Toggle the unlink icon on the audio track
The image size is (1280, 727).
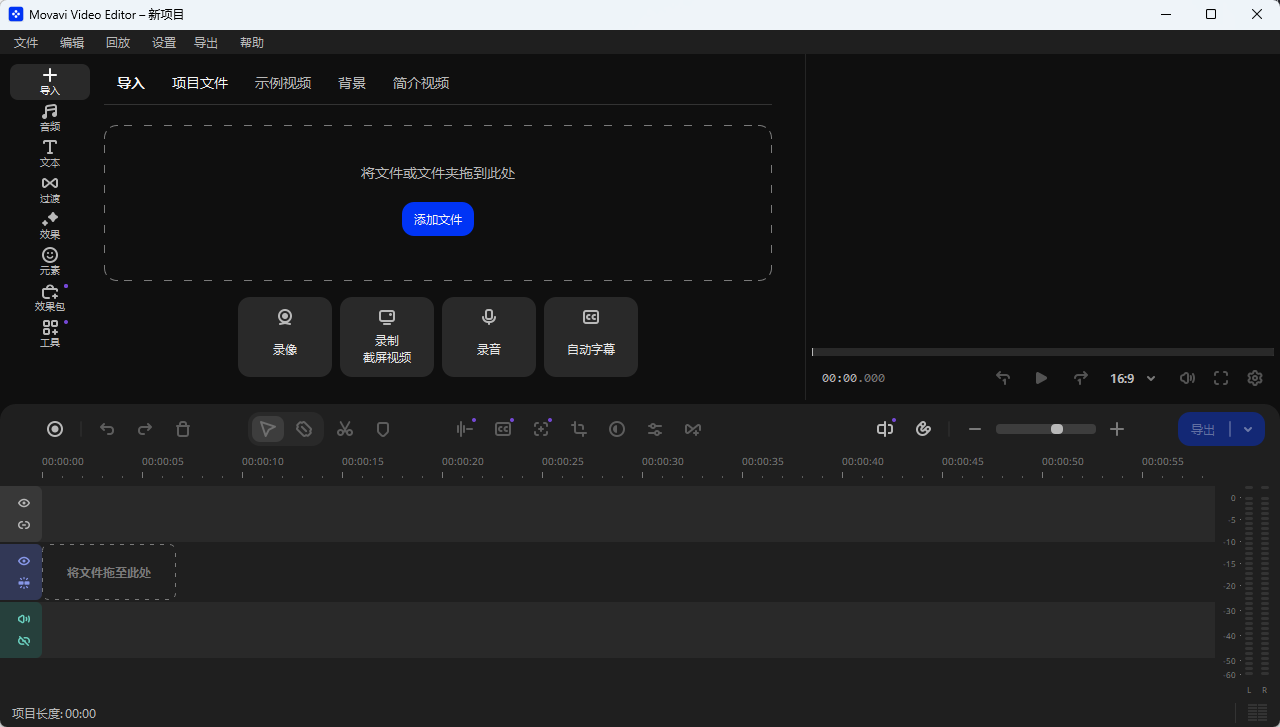24,641
